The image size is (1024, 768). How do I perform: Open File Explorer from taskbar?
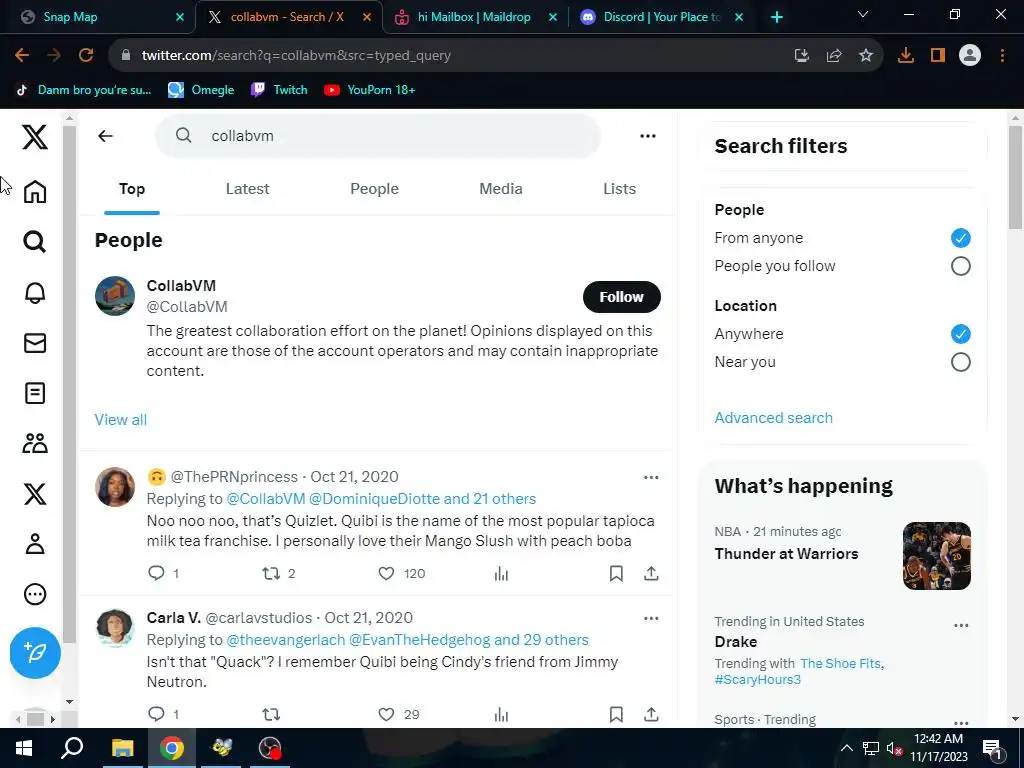122,748
